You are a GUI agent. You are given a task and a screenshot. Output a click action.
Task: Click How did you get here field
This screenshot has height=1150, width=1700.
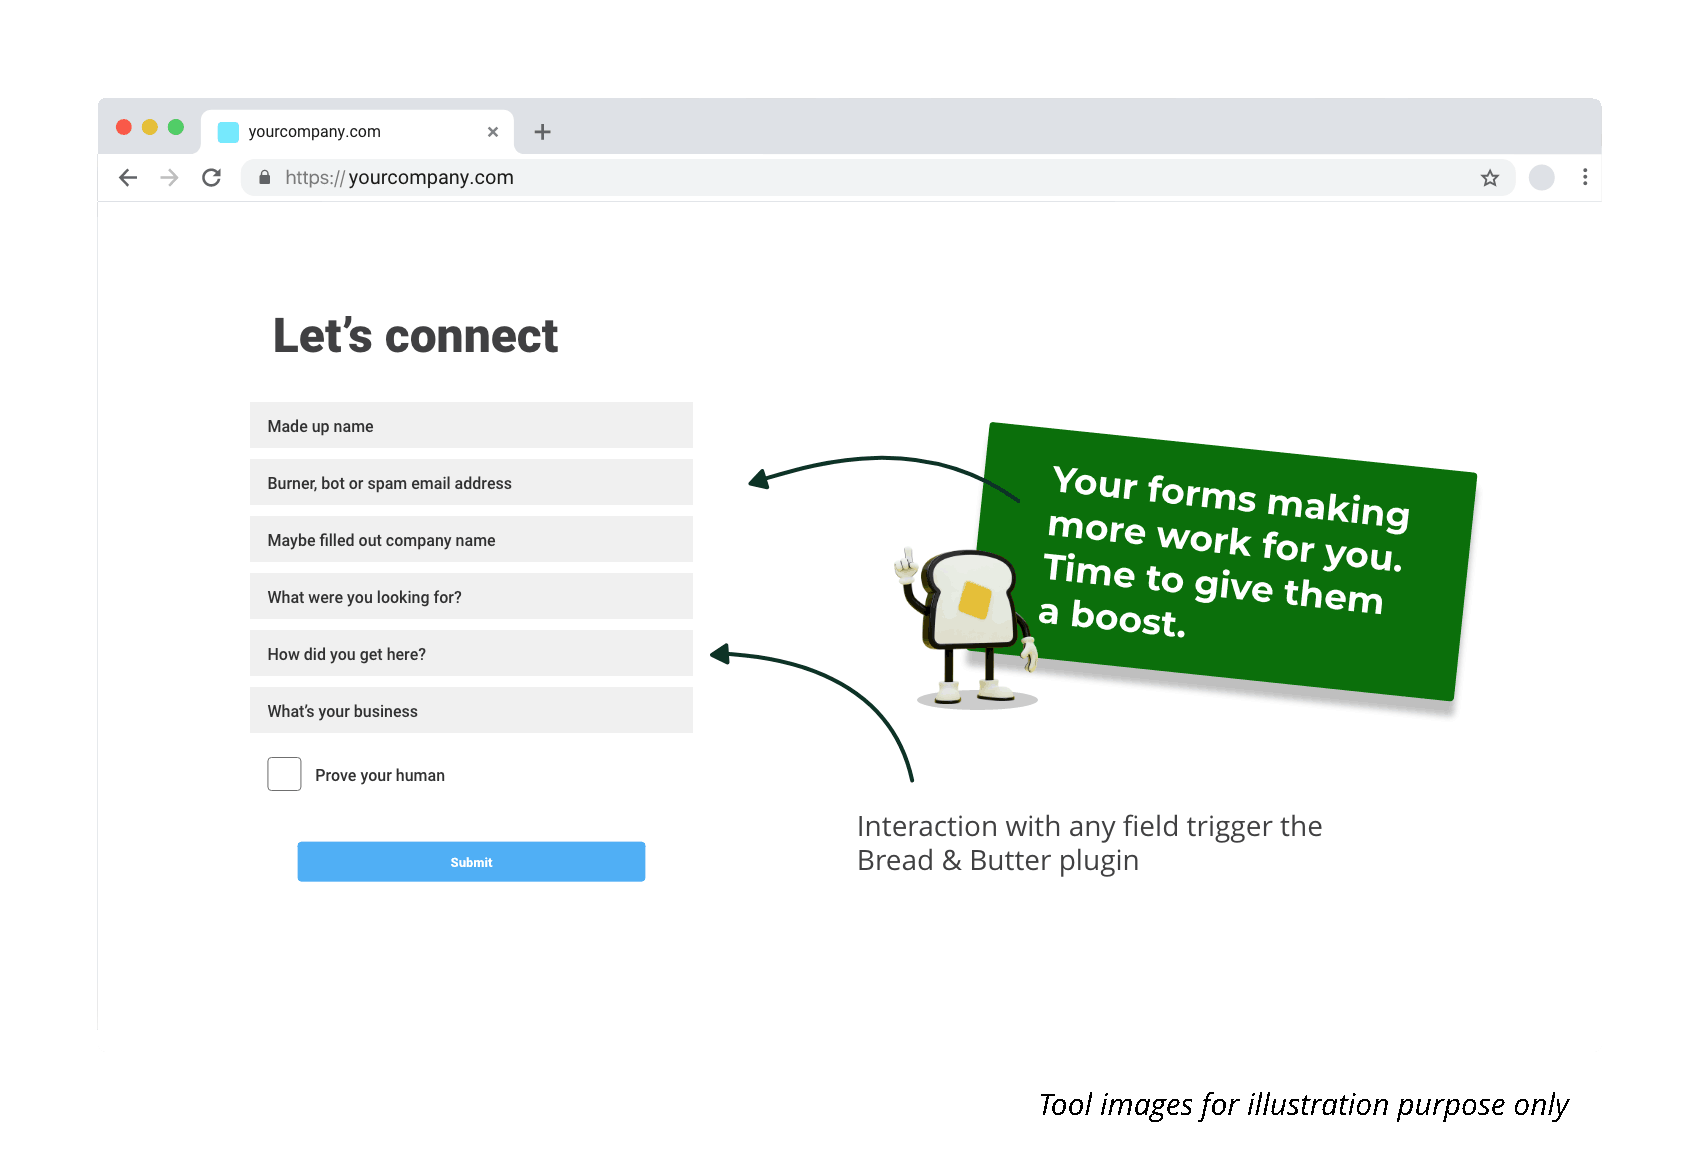(471, 653)
